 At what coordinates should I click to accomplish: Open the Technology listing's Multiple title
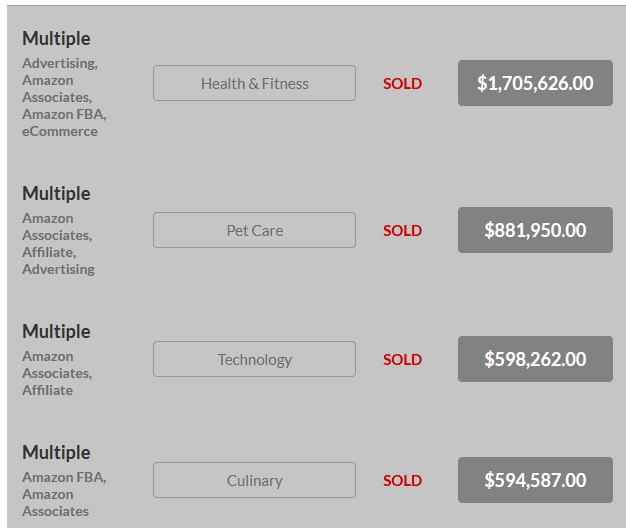(56, 332)
